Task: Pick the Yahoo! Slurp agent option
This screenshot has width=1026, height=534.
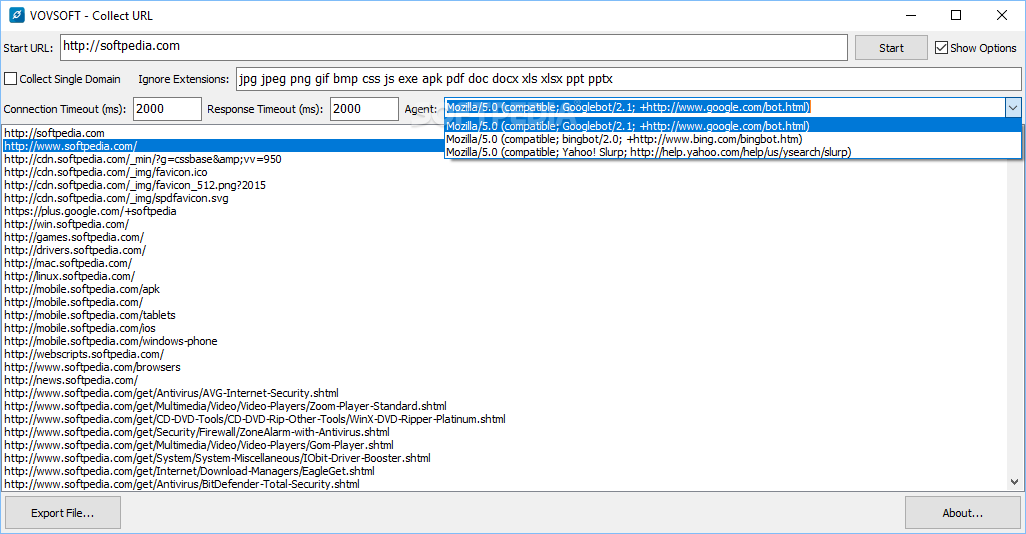Action: (732, 152)
